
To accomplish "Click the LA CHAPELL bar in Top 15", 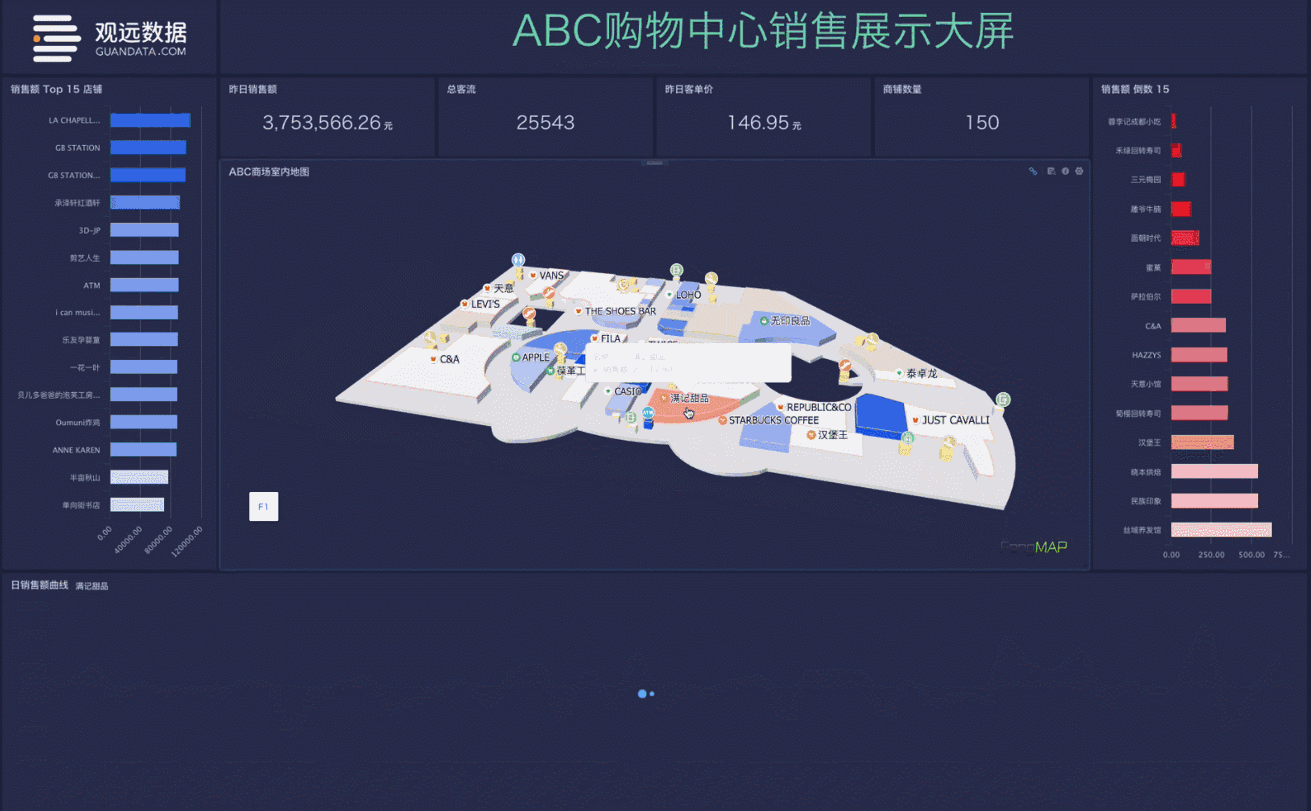I will [x=150, y=120].
